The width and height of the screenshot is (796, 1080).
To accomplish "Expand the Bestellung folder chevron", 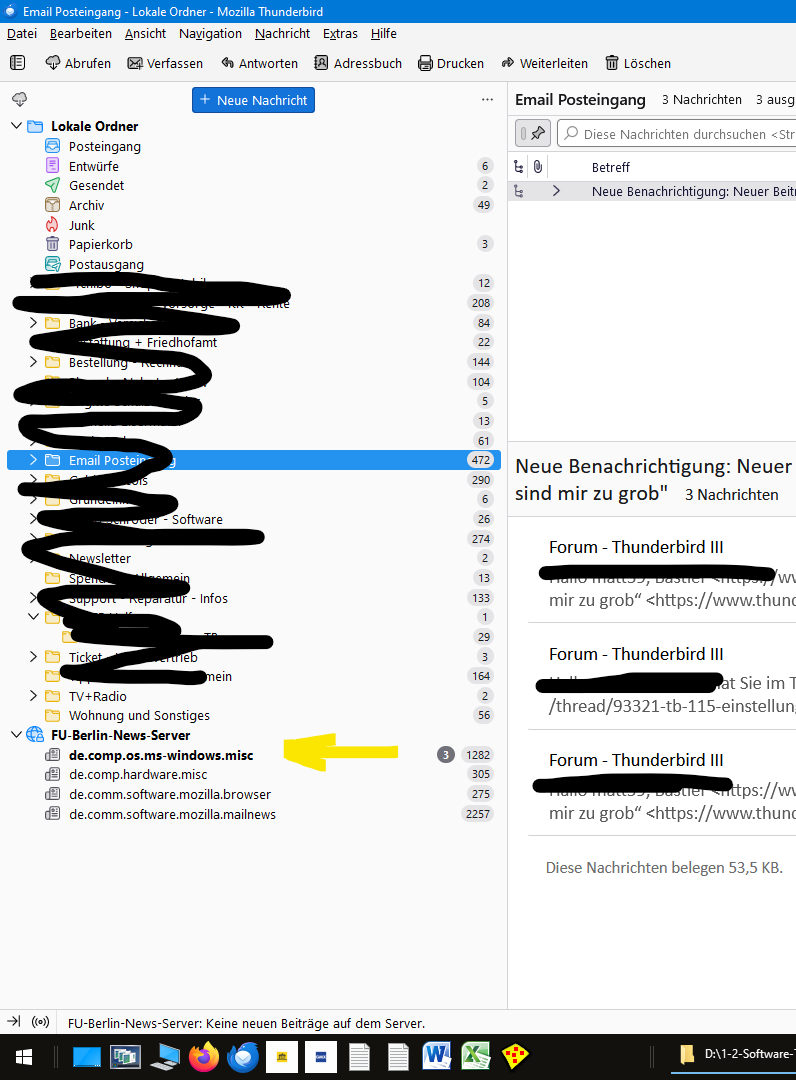I will (33, 362).
